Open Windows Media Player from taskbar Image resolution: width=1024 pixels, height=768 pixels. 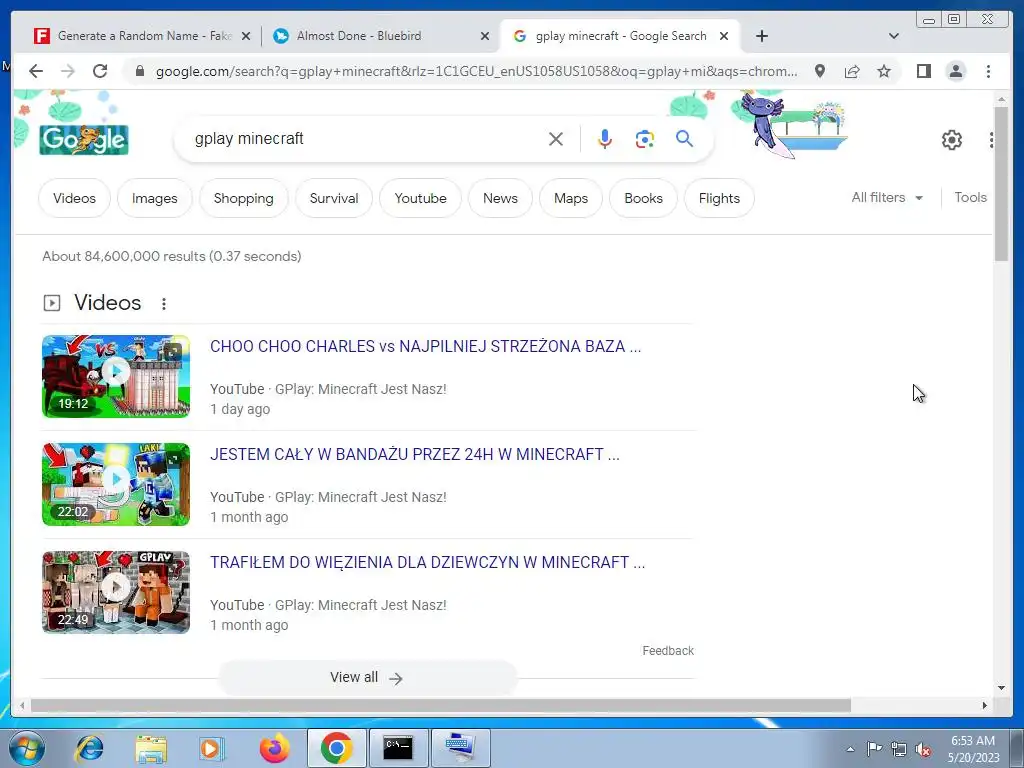[212, 748]
